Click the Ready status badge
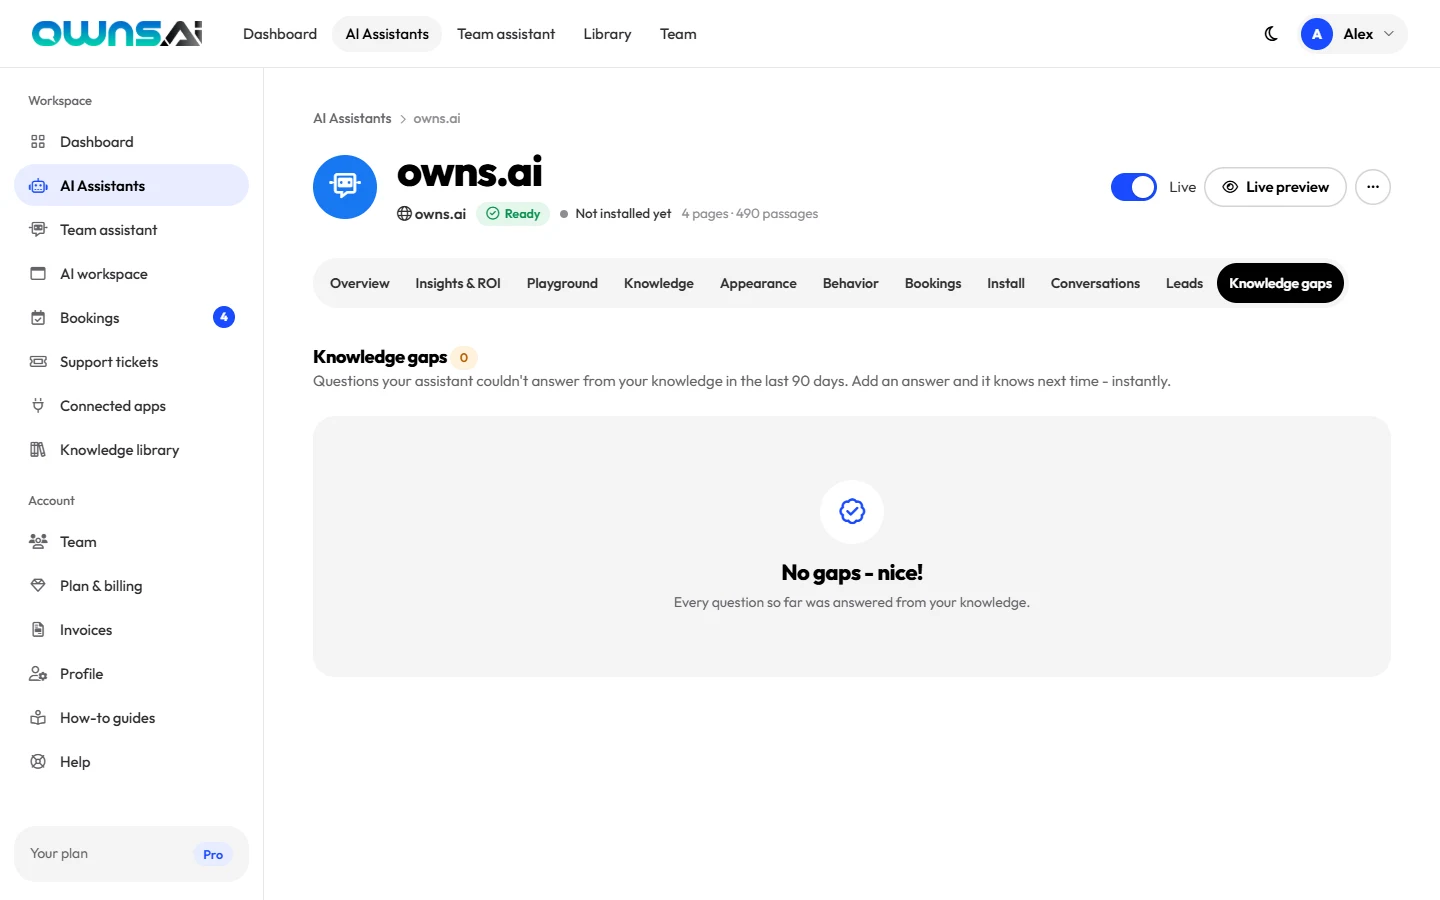 click(513, 214)
